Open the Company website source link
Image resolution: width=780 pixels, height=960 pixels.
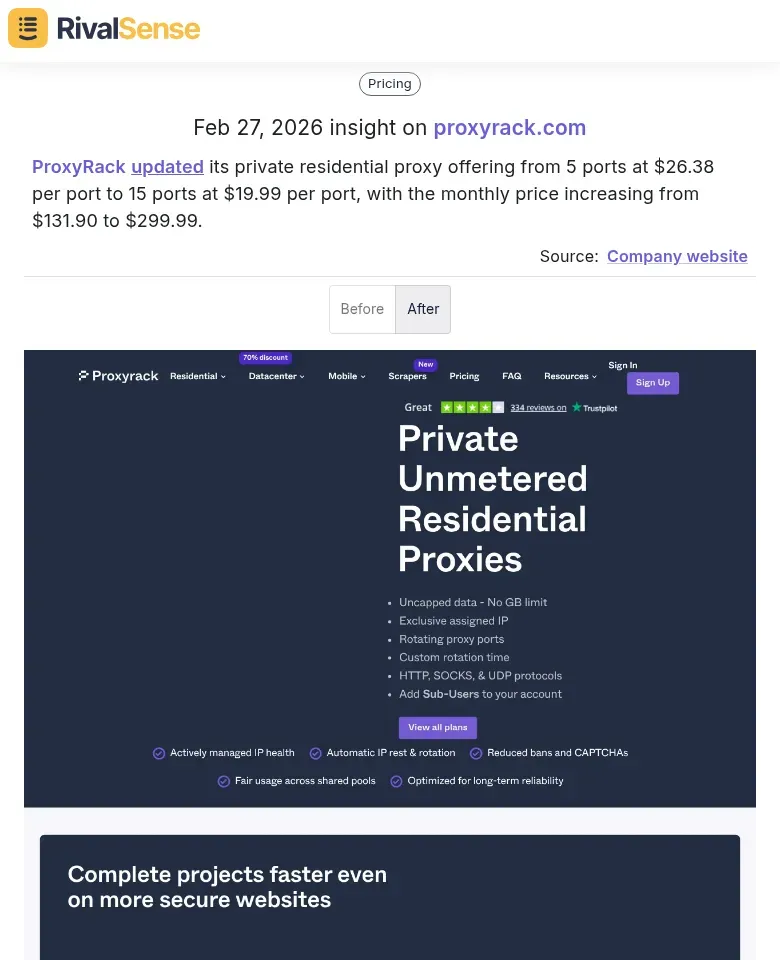(x=677, y=256)
